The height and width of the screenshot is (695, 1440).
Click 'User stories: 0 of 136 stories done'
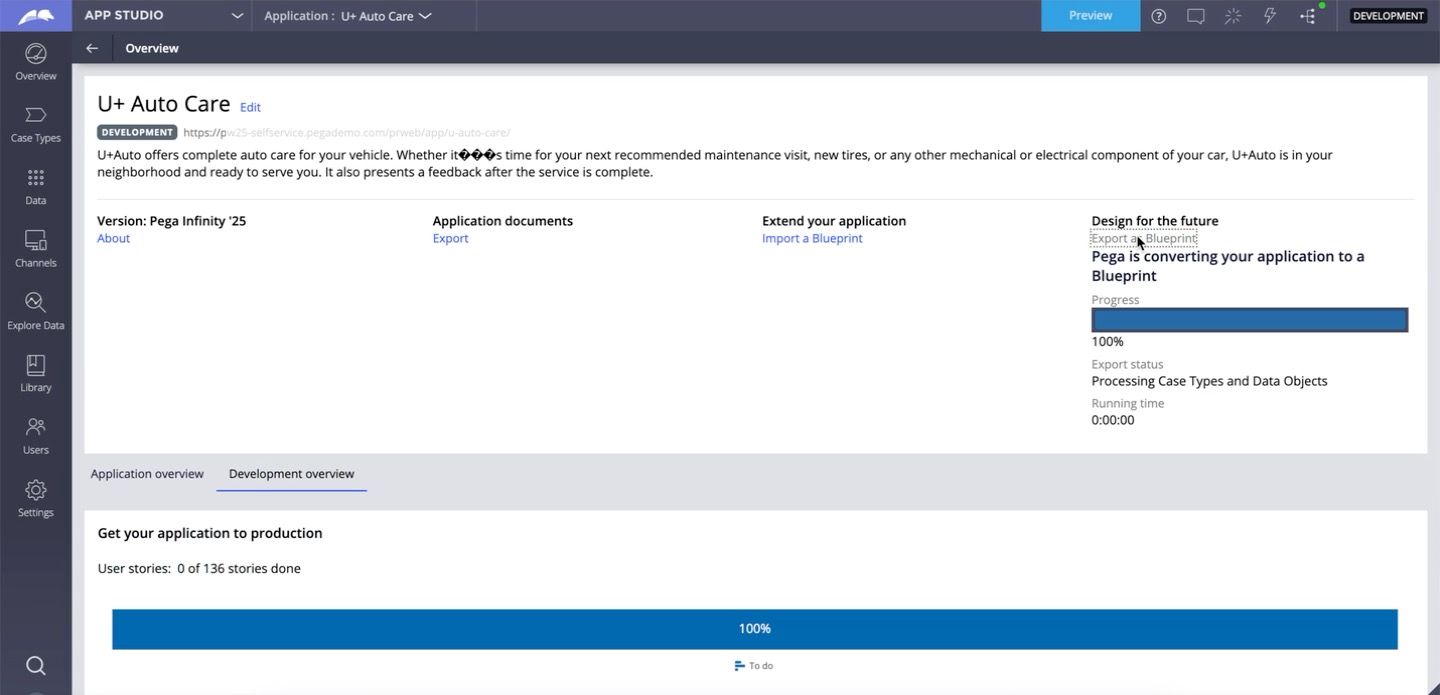pyautogui.click(x=199, y=569)
